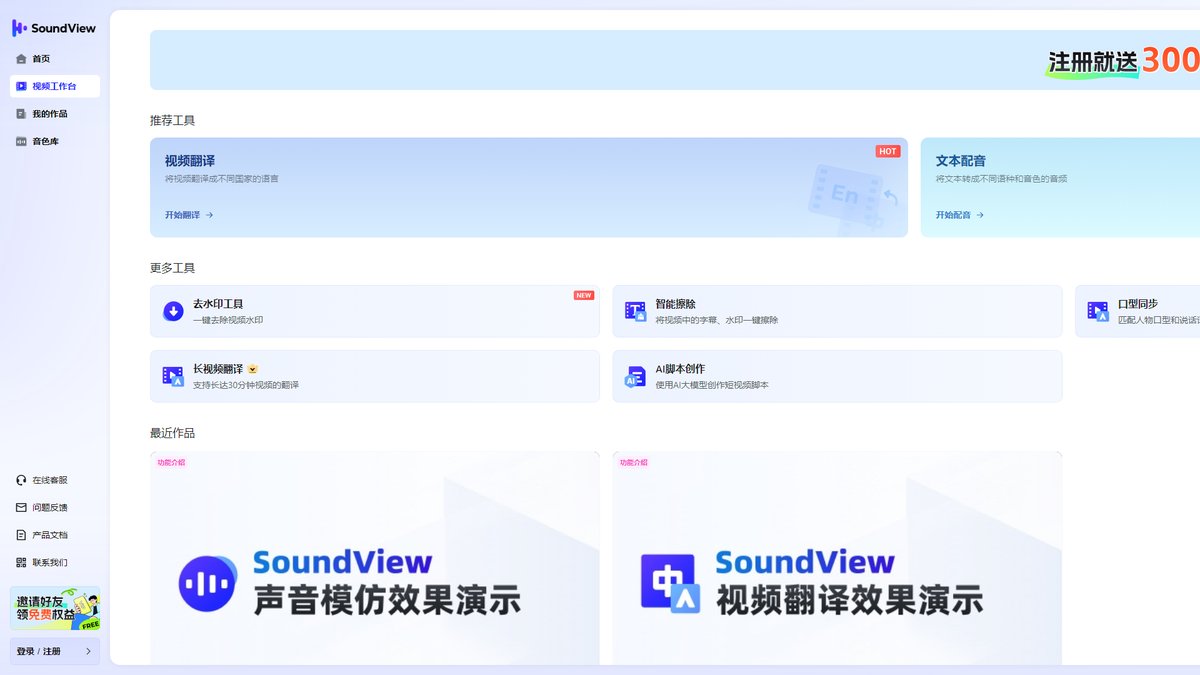The image size is (1200, 675).
Task: Click the crown badge next to 长视频翻译
Action: [x=253, y=369]
